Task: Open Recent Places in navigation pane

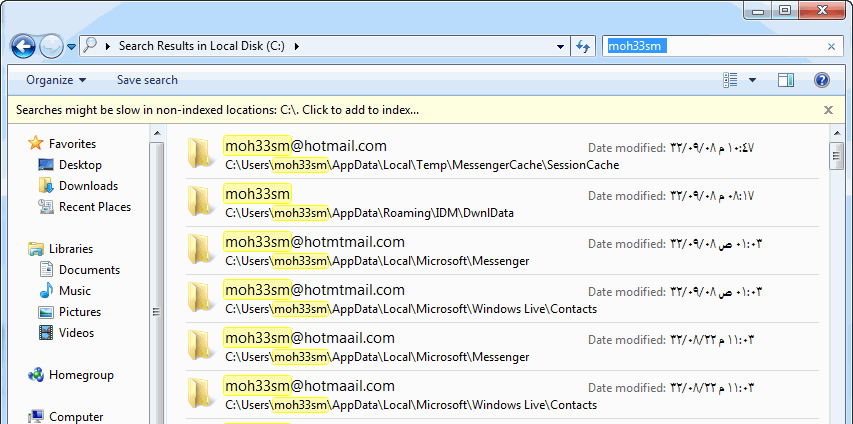Action: (x=95, y=207)
